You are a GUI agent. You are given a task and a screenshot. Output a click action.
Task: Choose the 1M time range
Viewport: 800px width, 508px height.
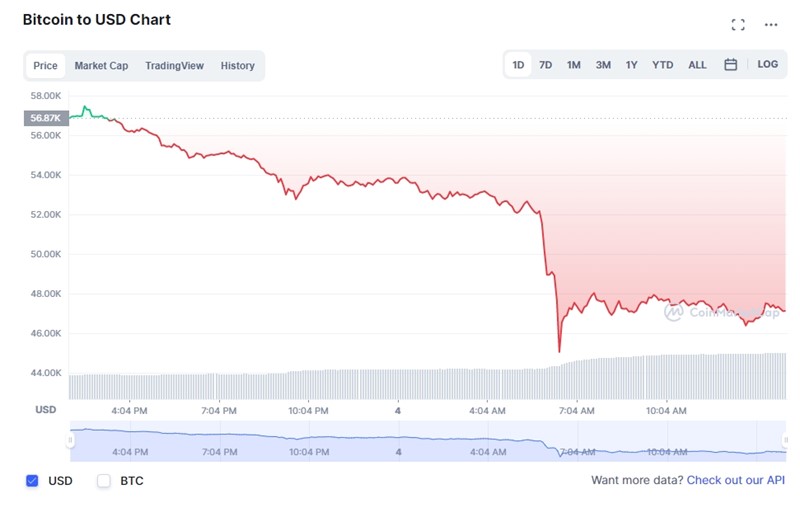coord(574,65)
